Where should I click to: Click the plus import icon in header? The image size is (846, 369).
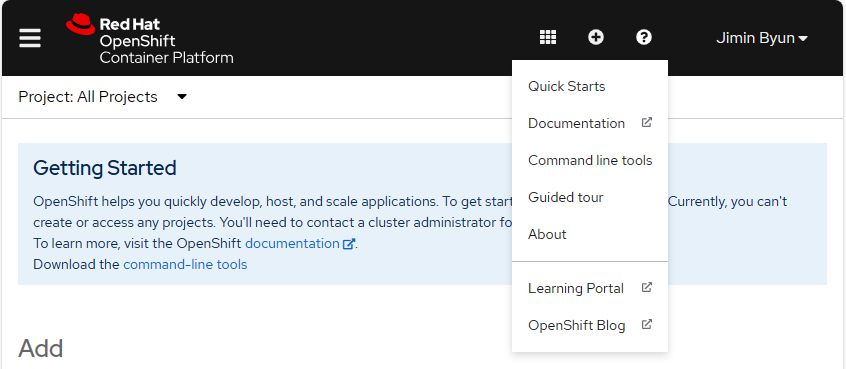[x=596, y=37]
